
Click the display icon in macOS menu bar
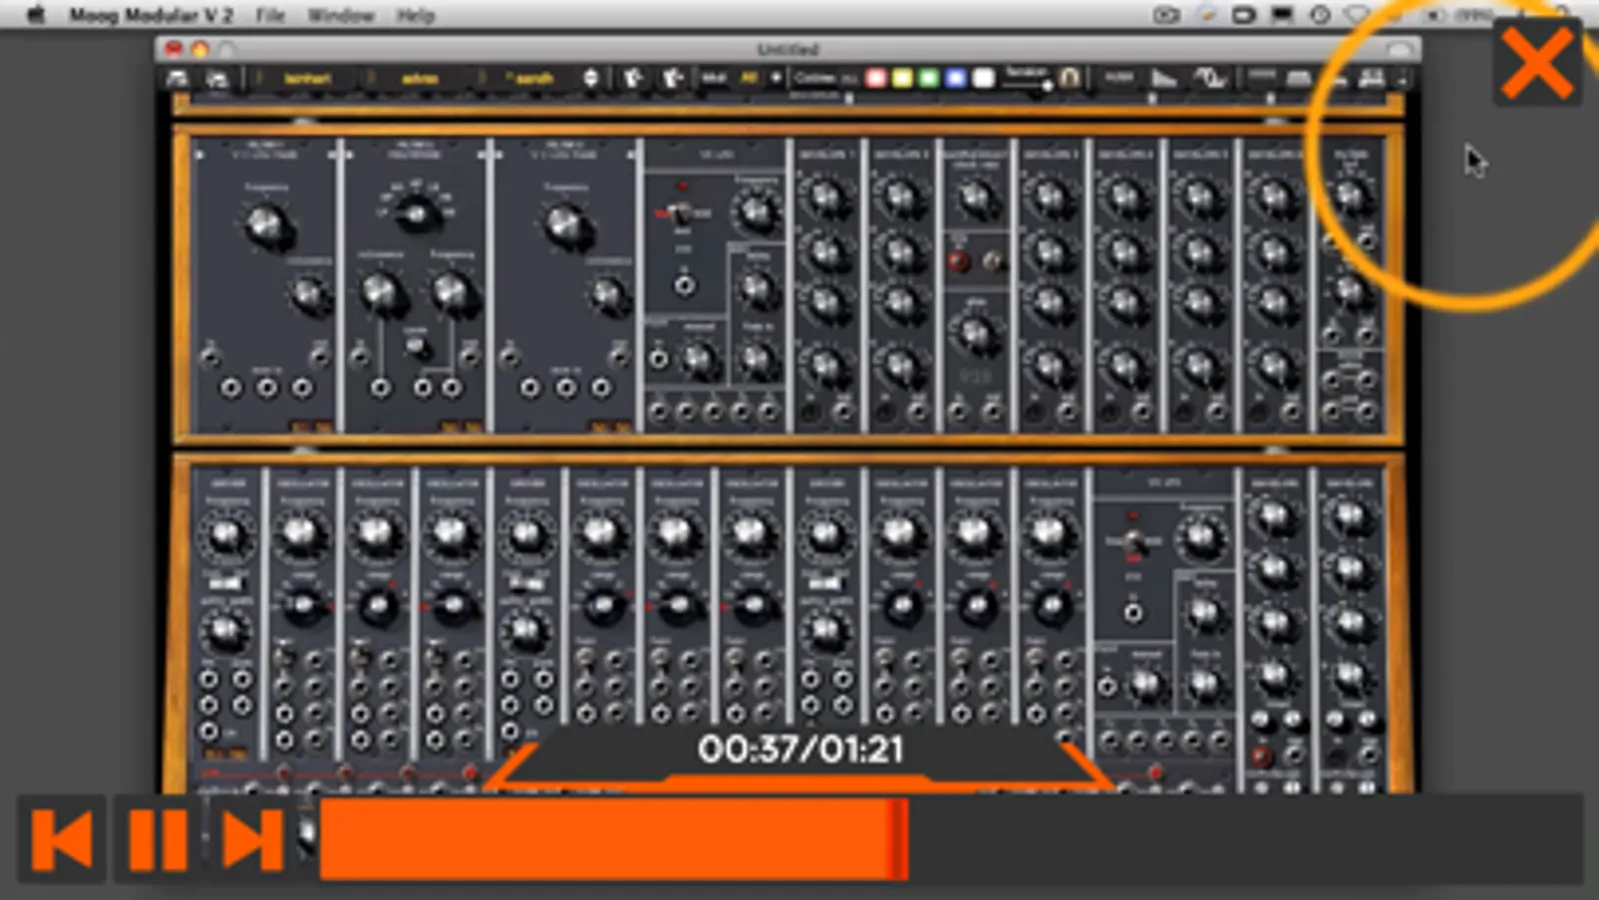pos(1282,15)
